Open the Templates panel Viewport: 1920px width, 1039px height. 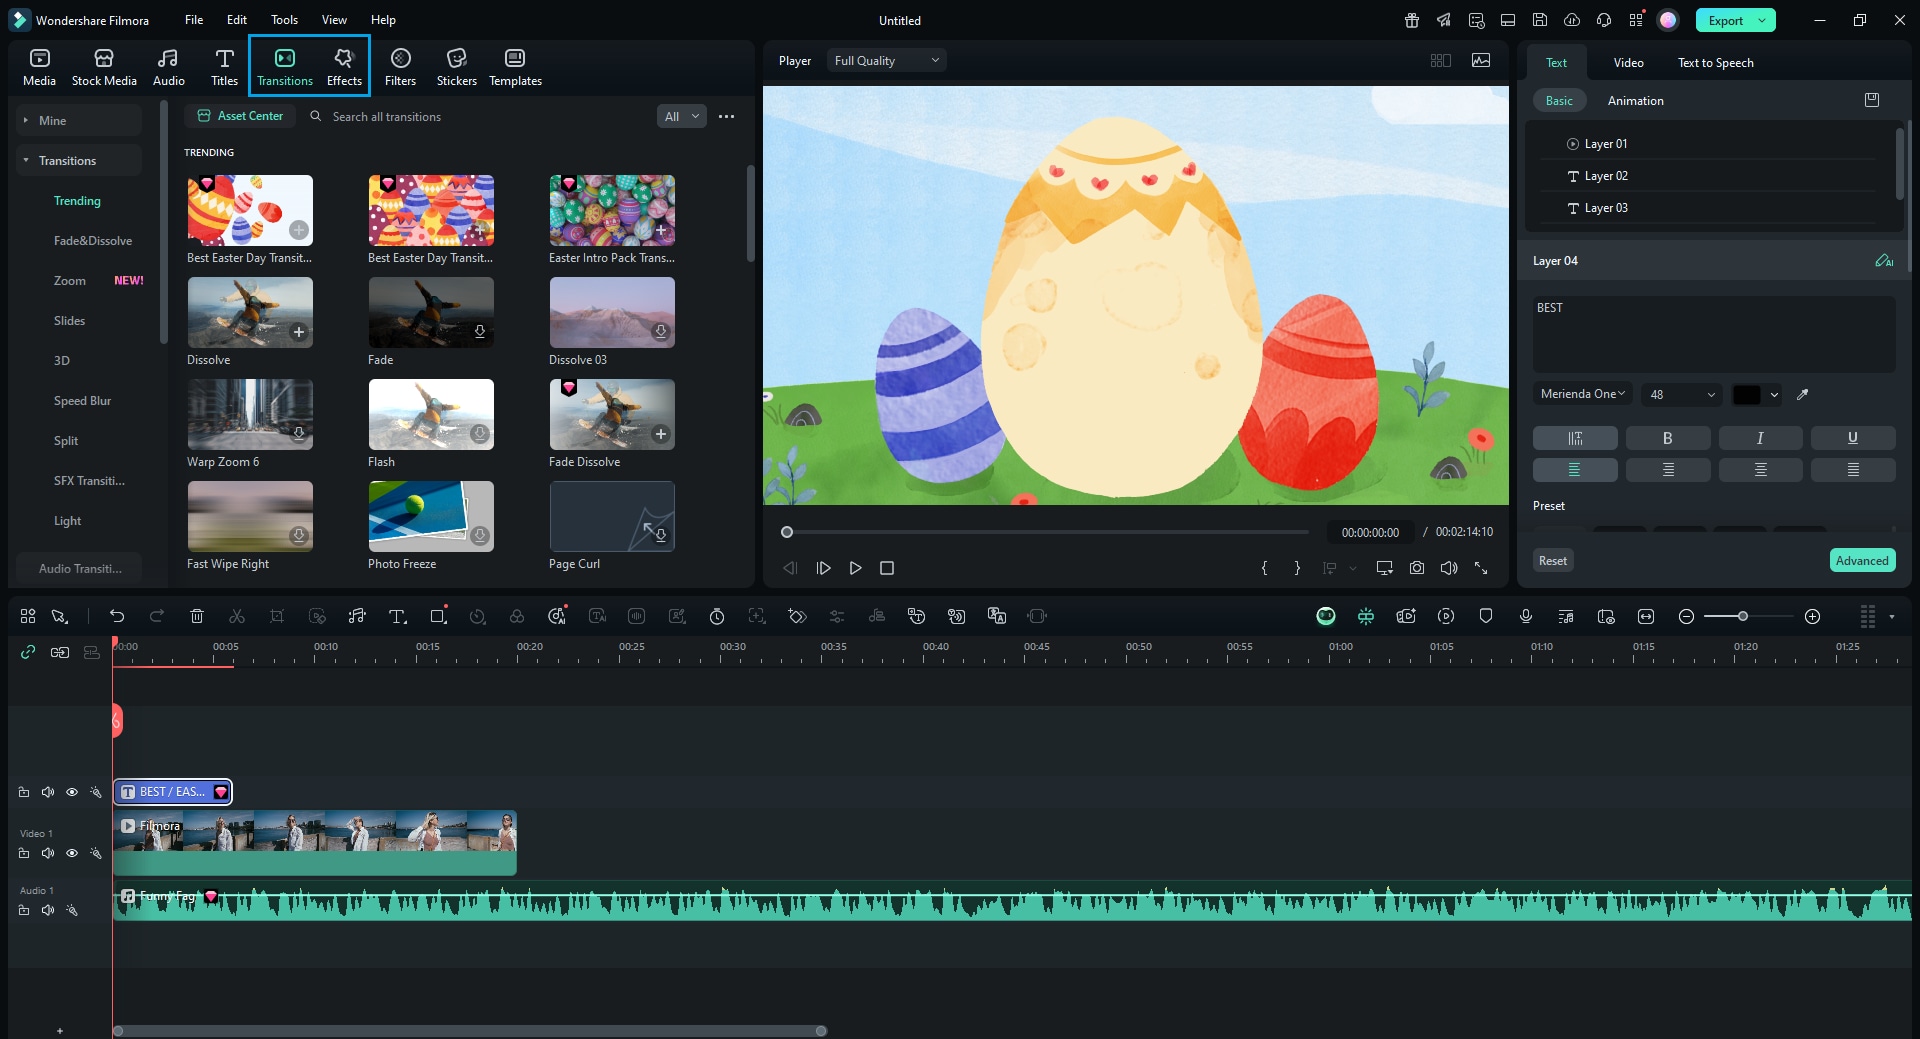point(515,67)
